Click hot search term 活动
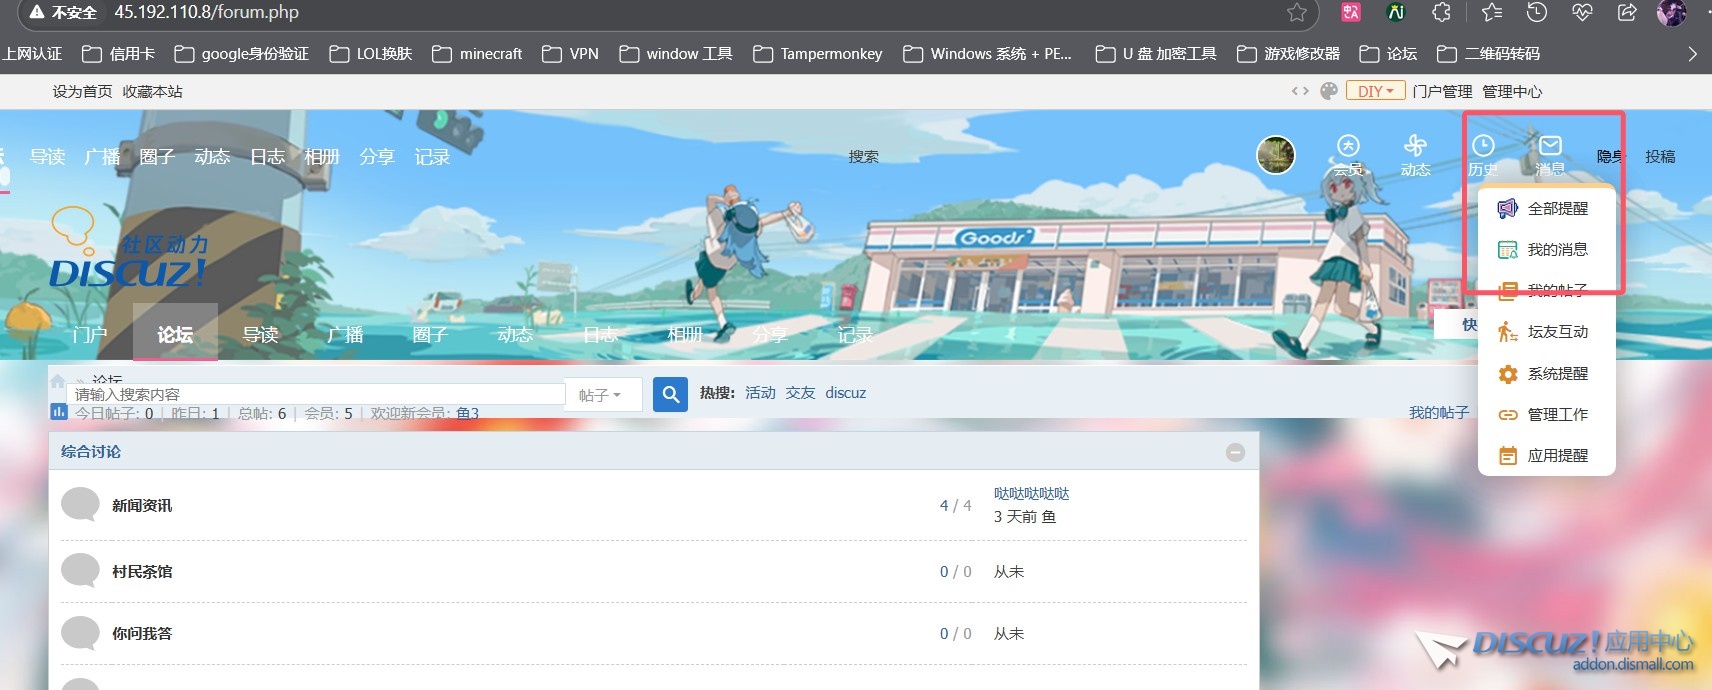Screen dimensions: 1712x690 (x=760, y=393)
